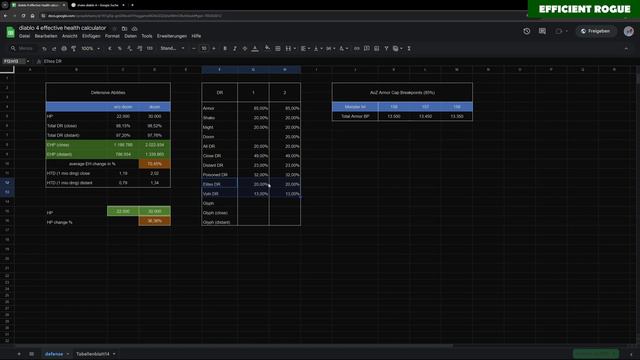Screen dimensions: 640x360
Task: Format selection as currency (€)
Action: click(110, 48)
